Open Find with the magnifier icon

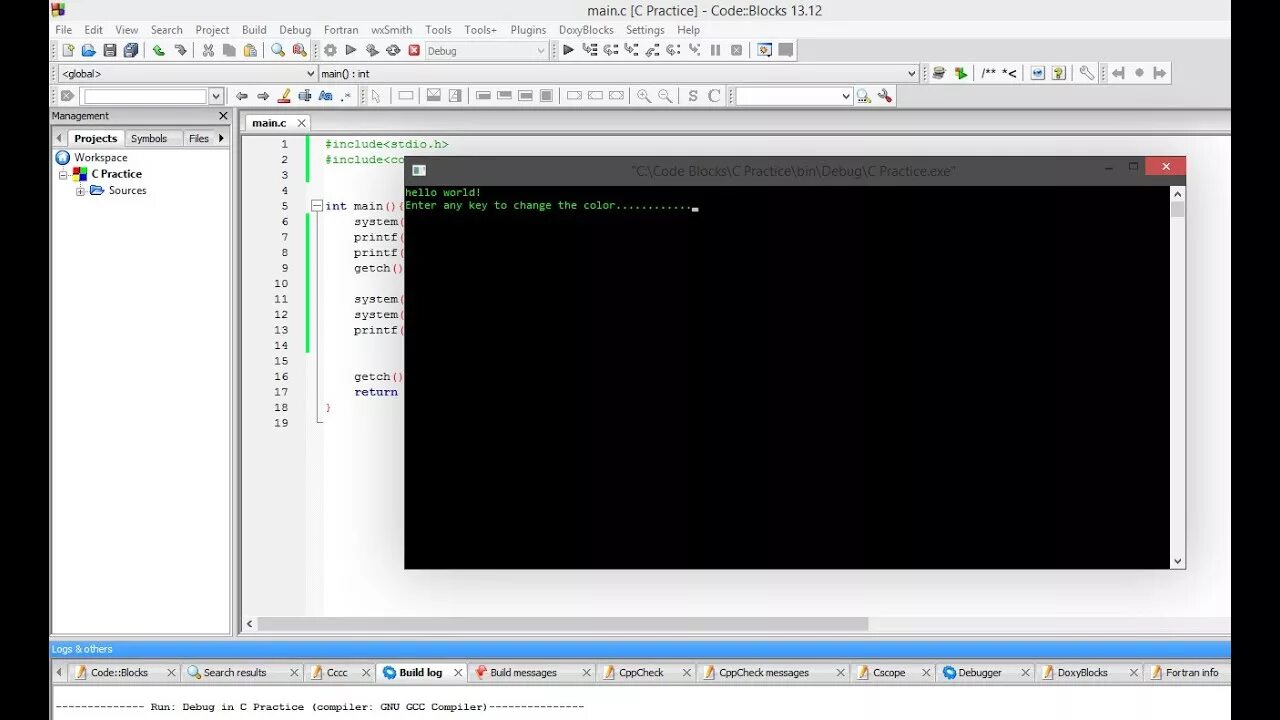278,50
